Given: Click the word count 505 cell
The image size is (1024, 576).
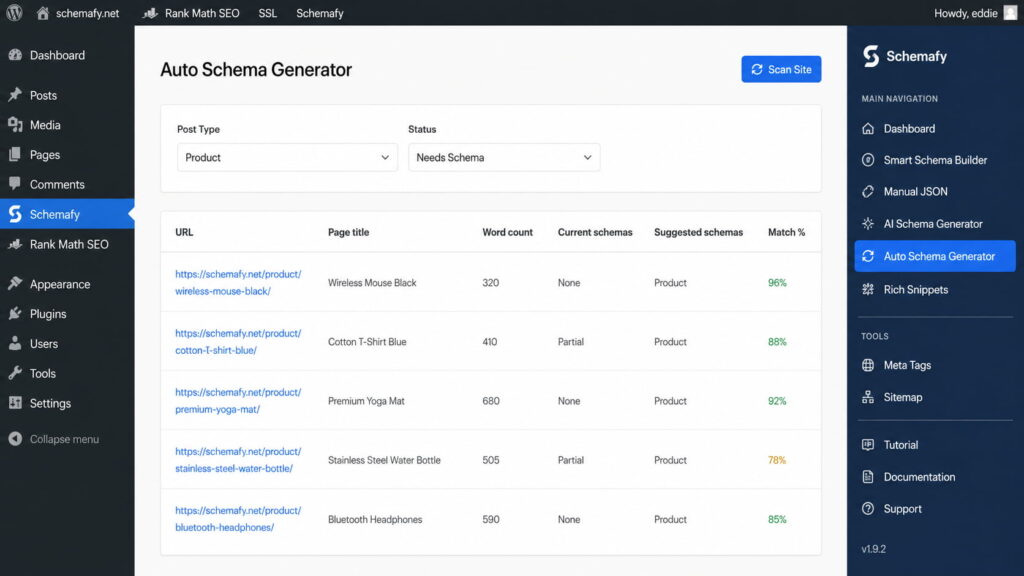Looking at the screenshot, I should pos(490,460).
